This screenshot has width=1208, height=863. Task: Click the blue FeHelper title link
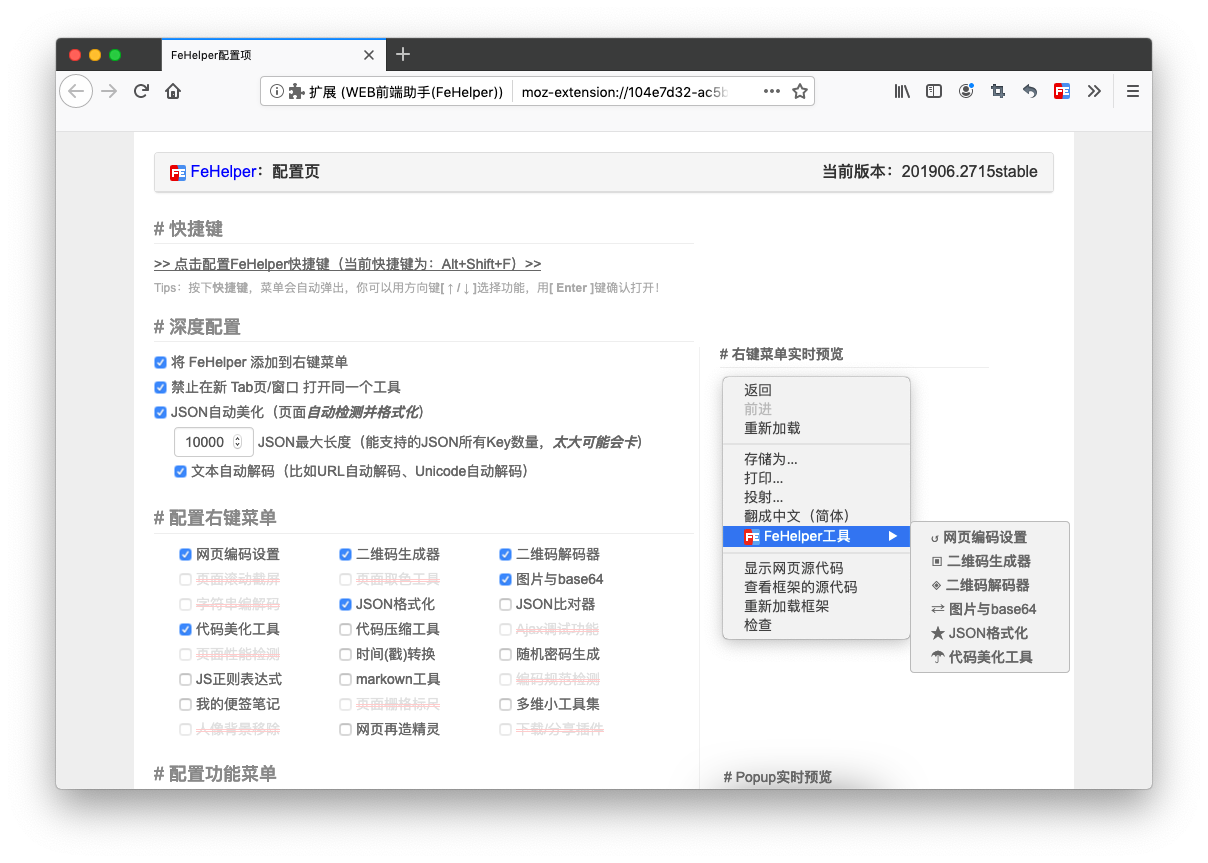tap(224, 172)
